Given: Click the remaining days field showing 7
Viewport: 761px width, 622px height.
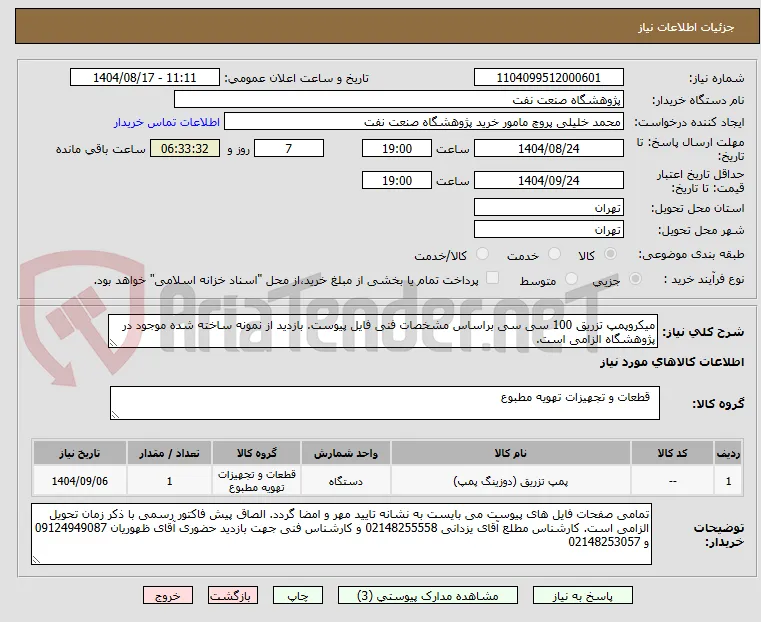Looking at the screenshot, I should point(289,148).
